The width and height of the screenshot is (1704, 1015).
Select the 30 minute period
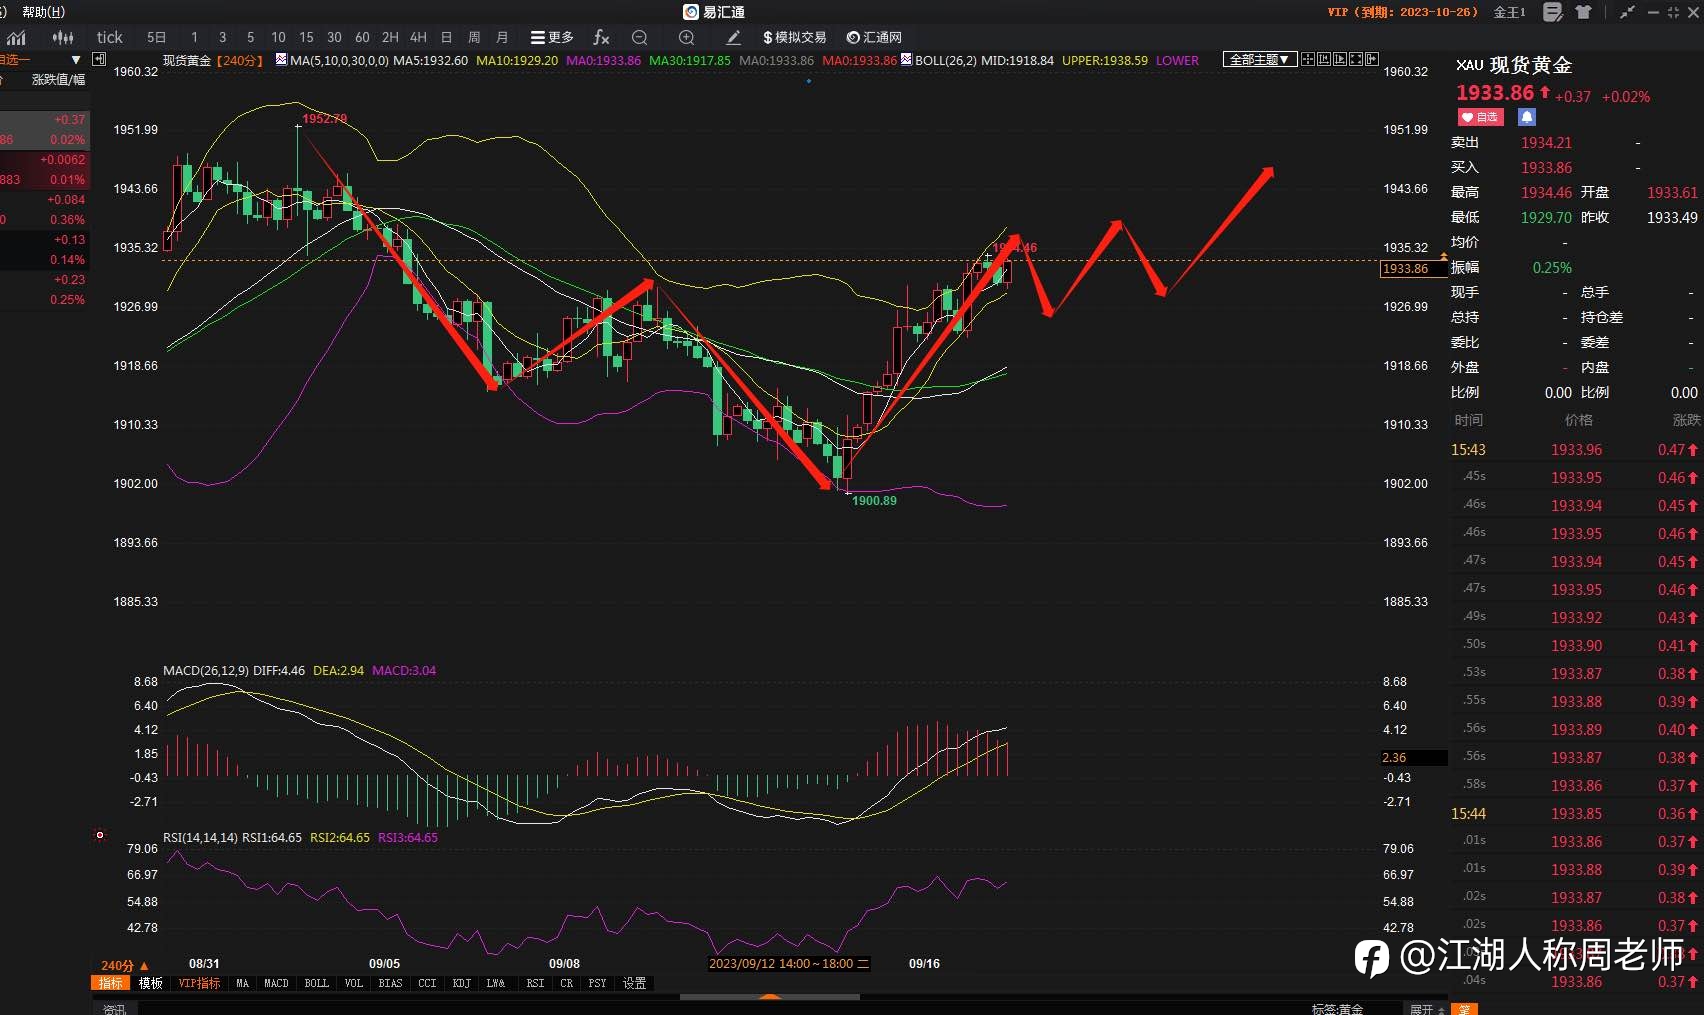click(334, 37)
